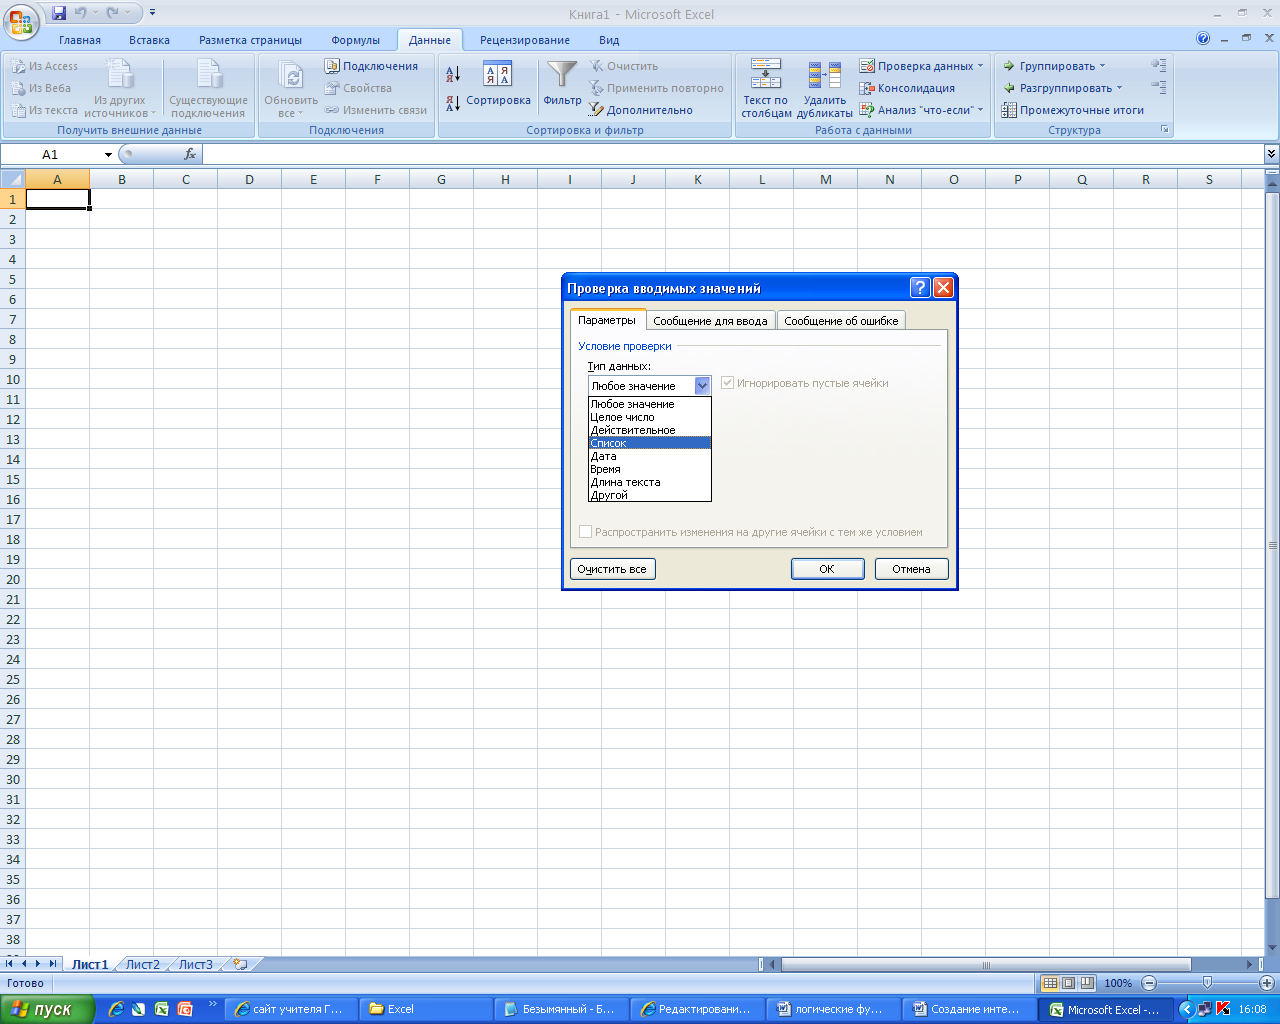Click the zoom slider handle in status bar
The image size is (1280, 1024).
[1207, 983]
